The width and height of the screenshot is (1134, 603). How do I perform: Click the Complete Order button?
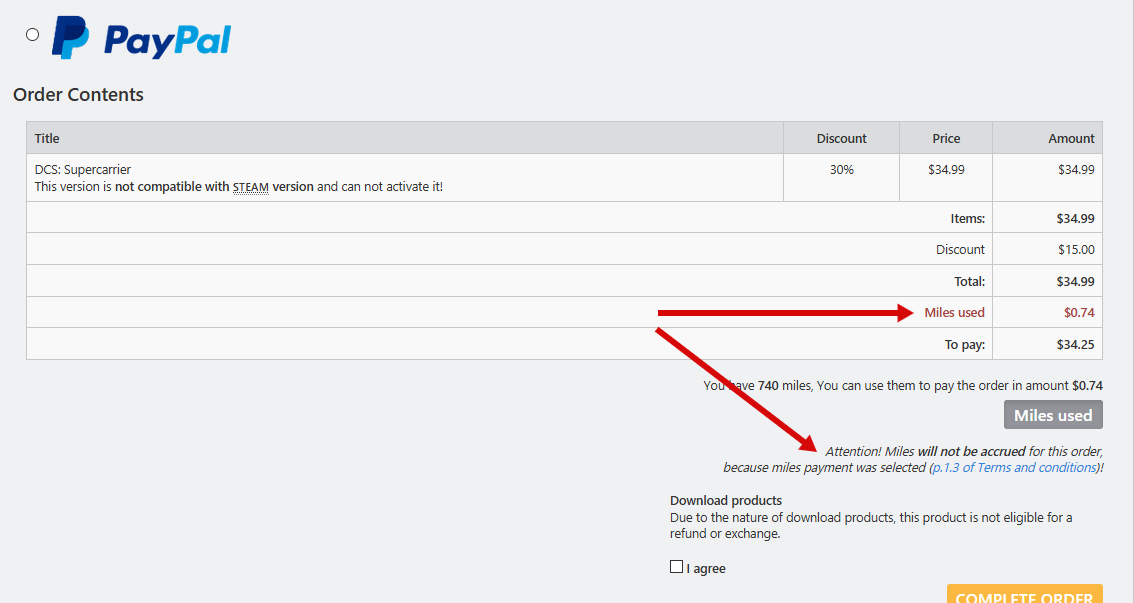click(x=1024, y=595)
